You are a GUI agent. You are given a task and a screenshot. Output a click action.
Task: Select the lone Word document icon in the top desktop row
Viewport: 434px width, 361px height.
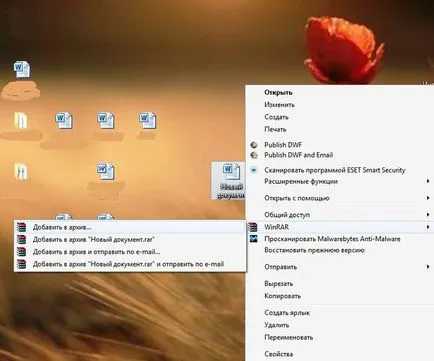tap(22, 69)
